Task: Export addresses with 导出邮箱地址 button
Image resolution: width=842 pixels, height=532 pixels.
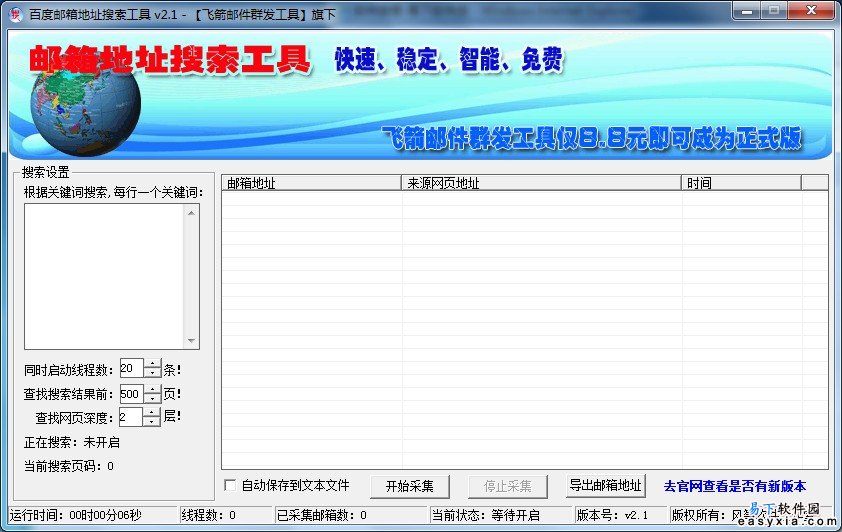Action: [605, 486]
